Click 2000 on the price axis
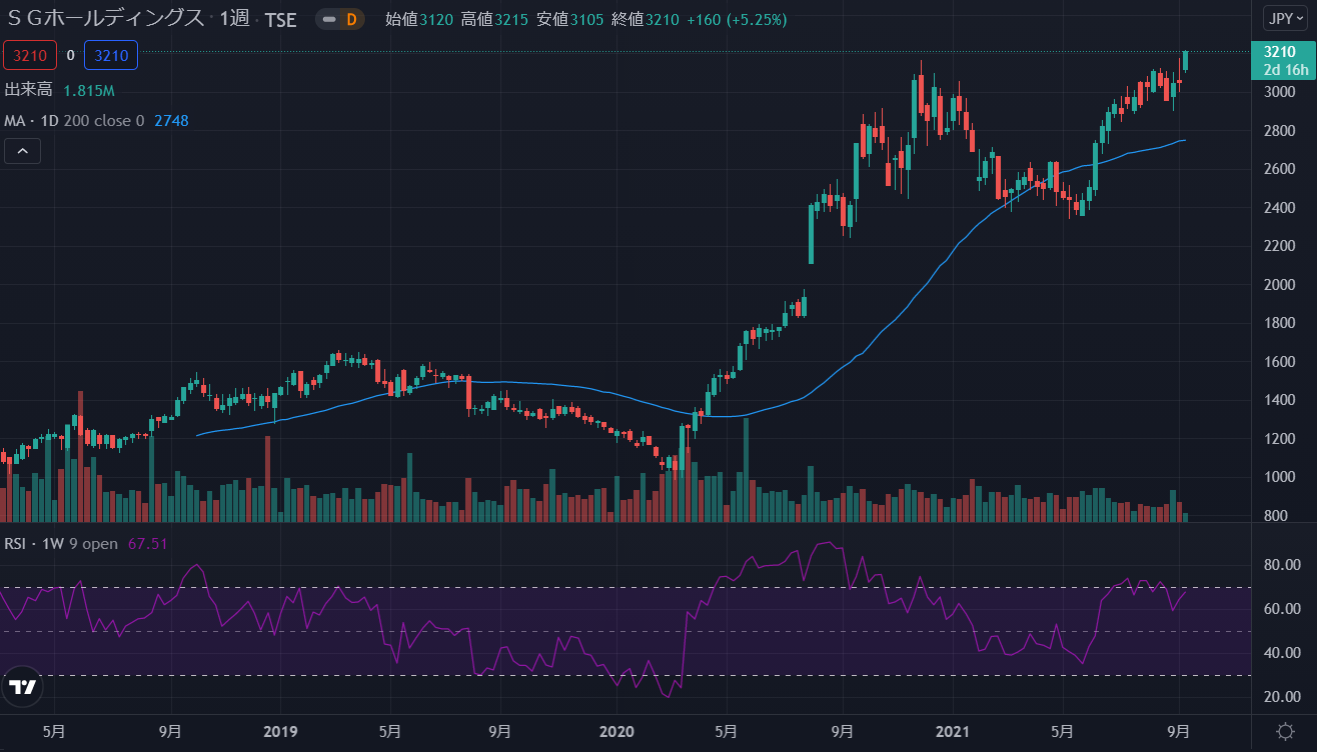The image size is (1317, 752). click(1280, 285)
